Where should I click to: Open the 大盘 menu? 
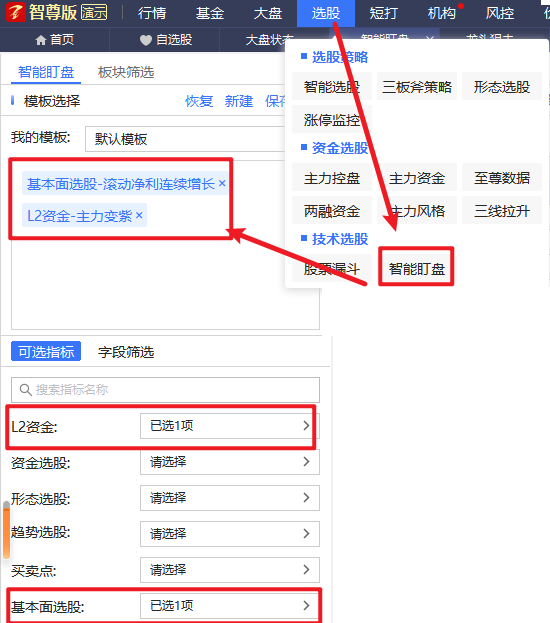pyautogui.click(x=268, y=13)
